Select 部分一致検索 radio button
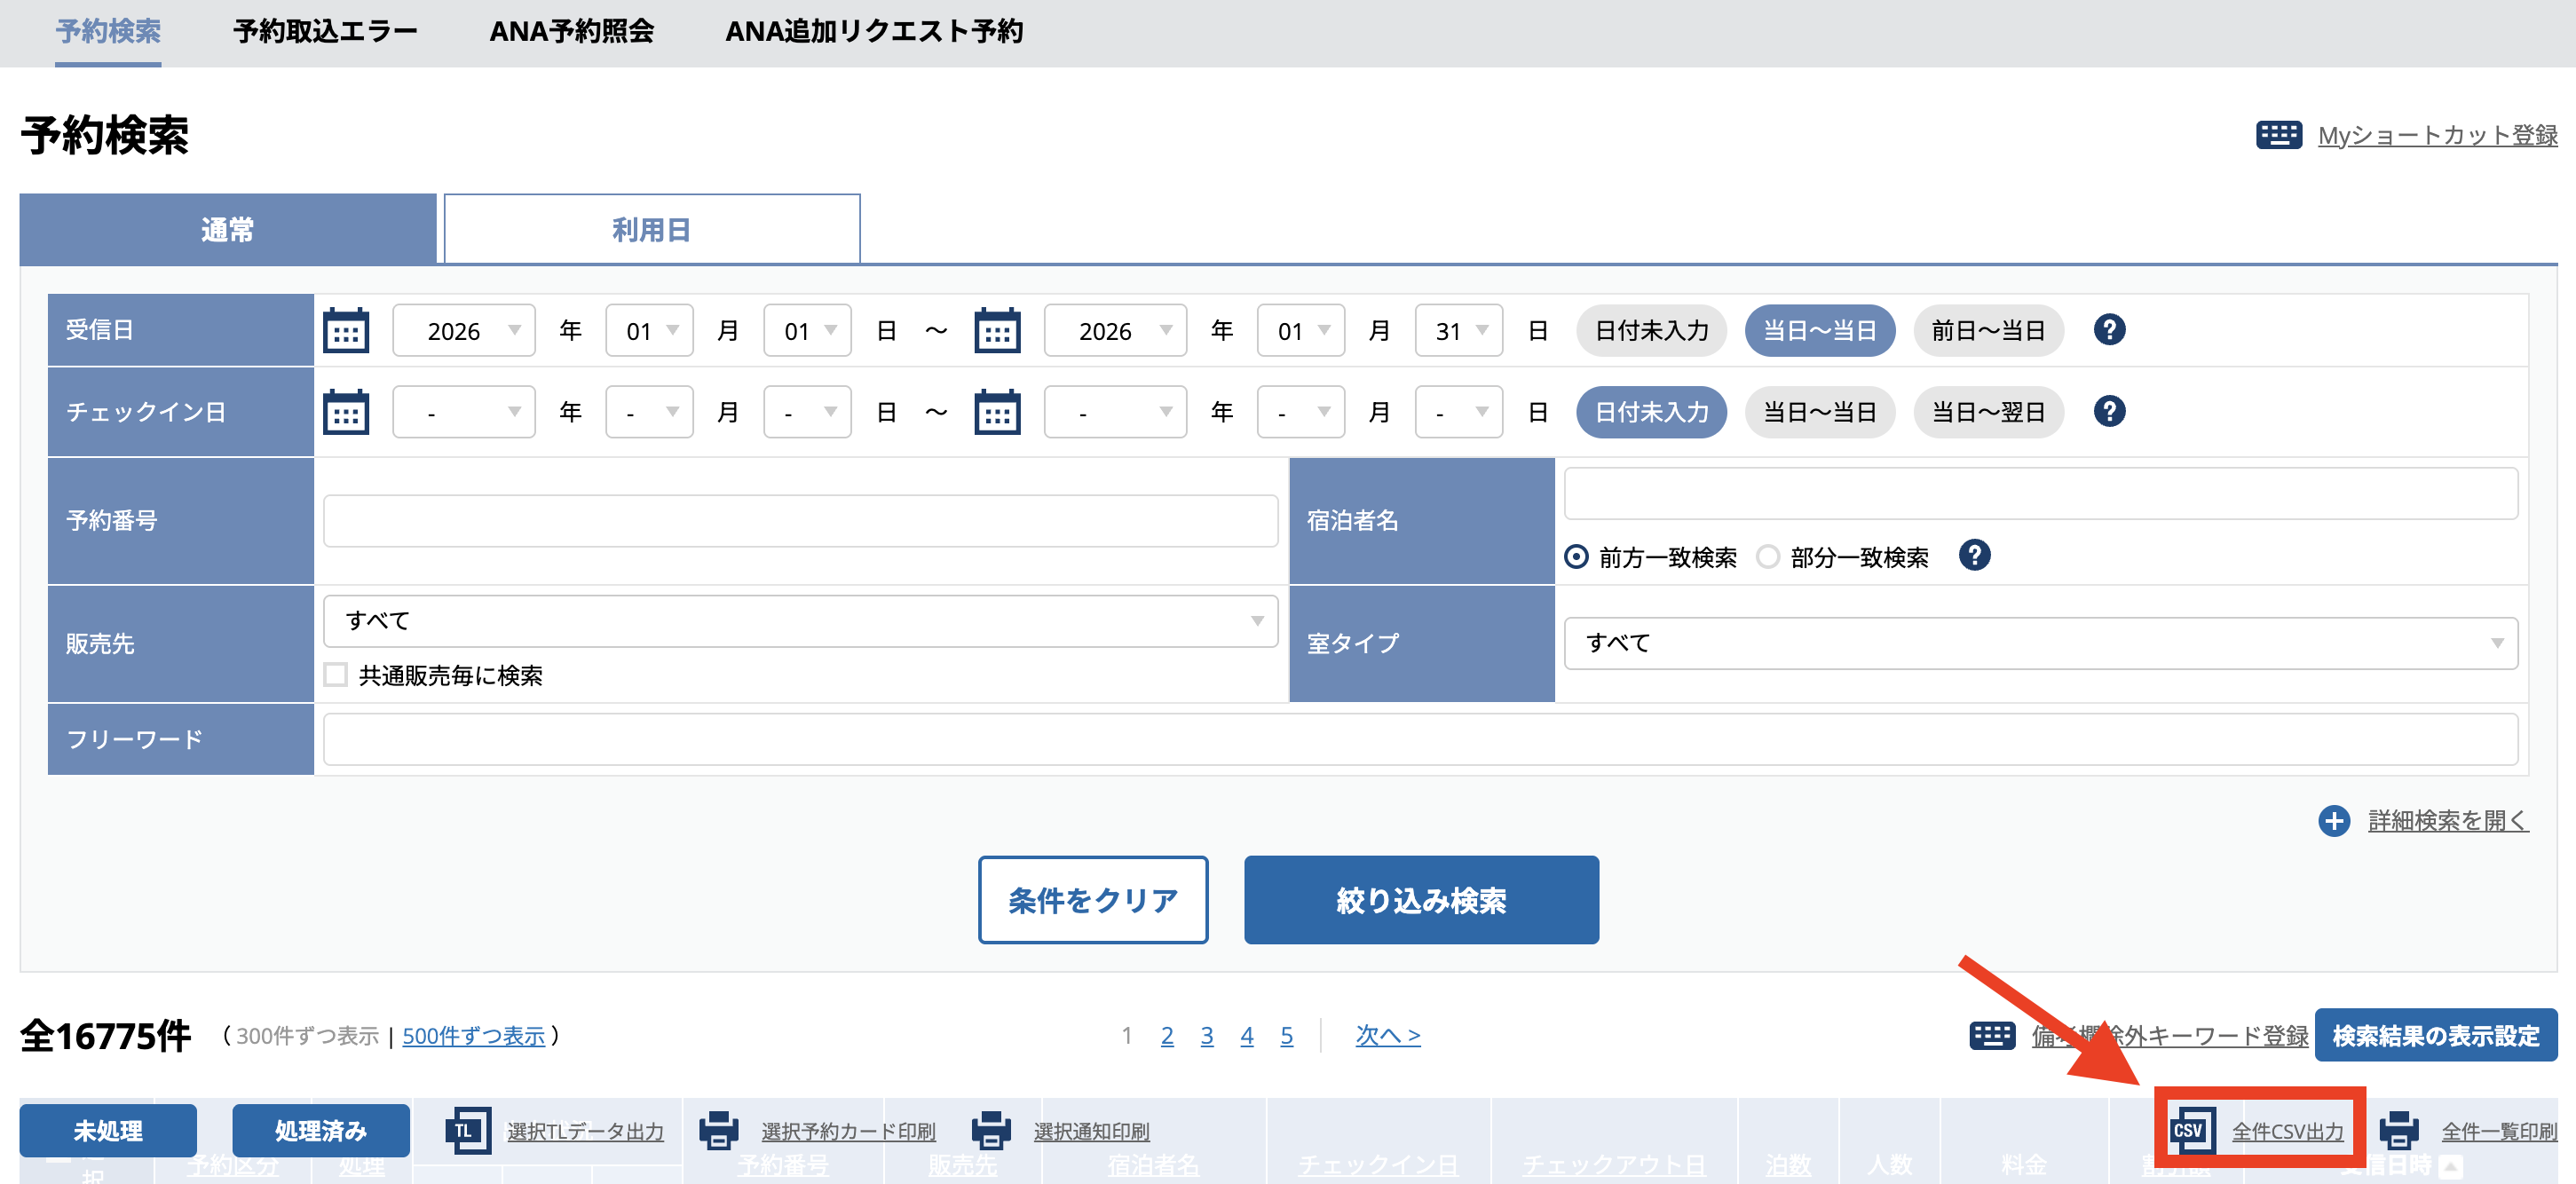 tap(1768, 557)
